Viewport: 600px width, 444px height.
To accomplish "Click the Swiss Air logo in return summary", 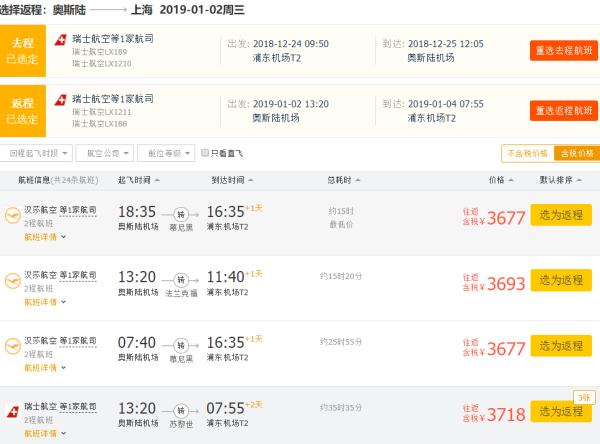I will 60,100.
